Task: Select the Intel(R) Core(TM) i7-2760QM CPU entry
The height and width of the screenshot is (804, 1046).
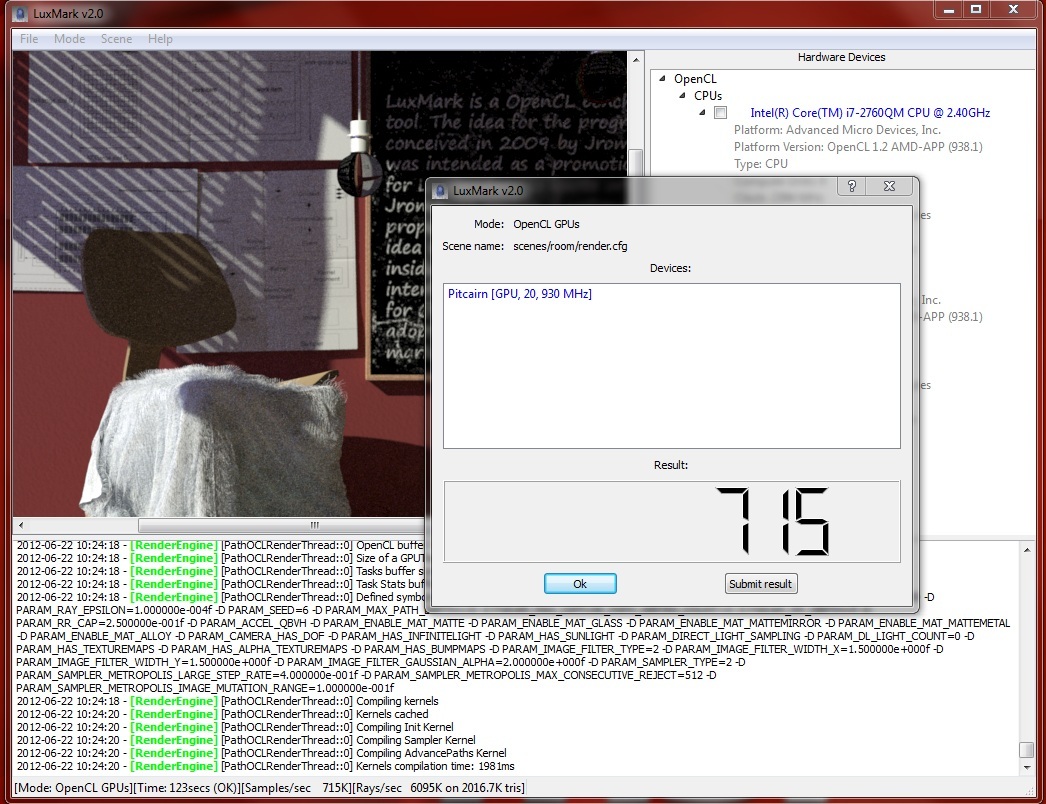Action: tap(870, 113)
